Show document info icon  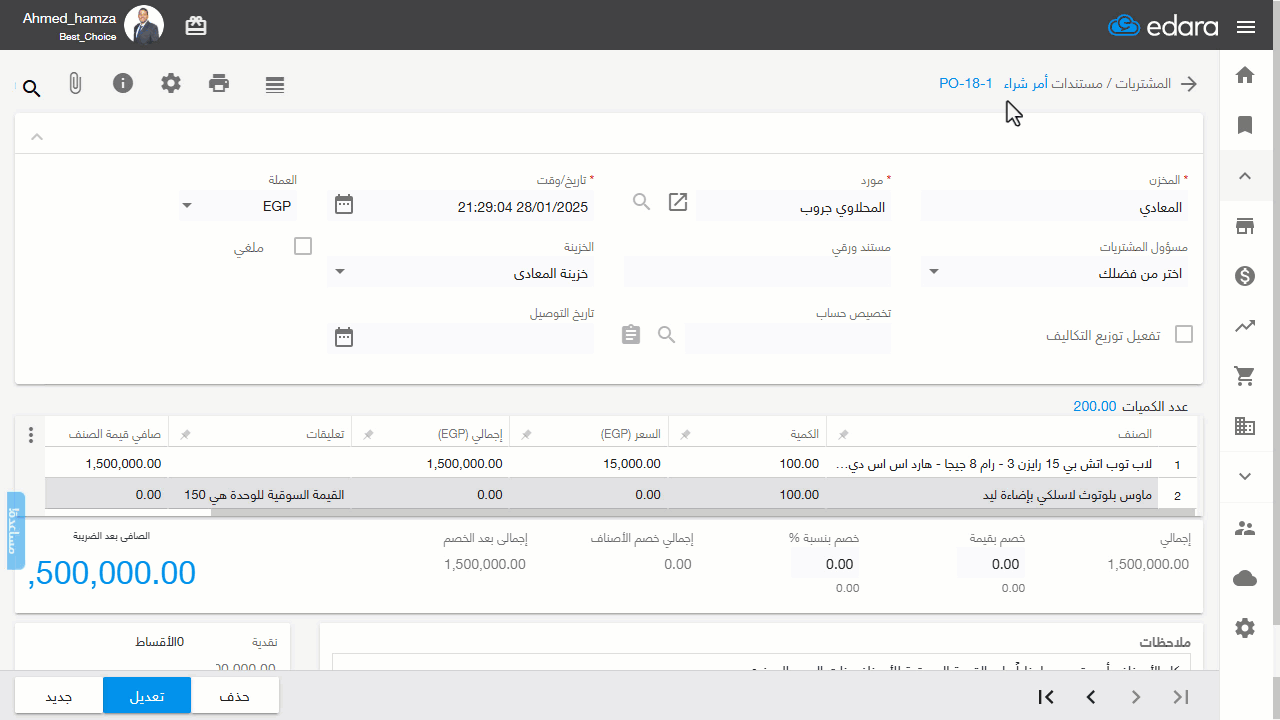point(123,83)
